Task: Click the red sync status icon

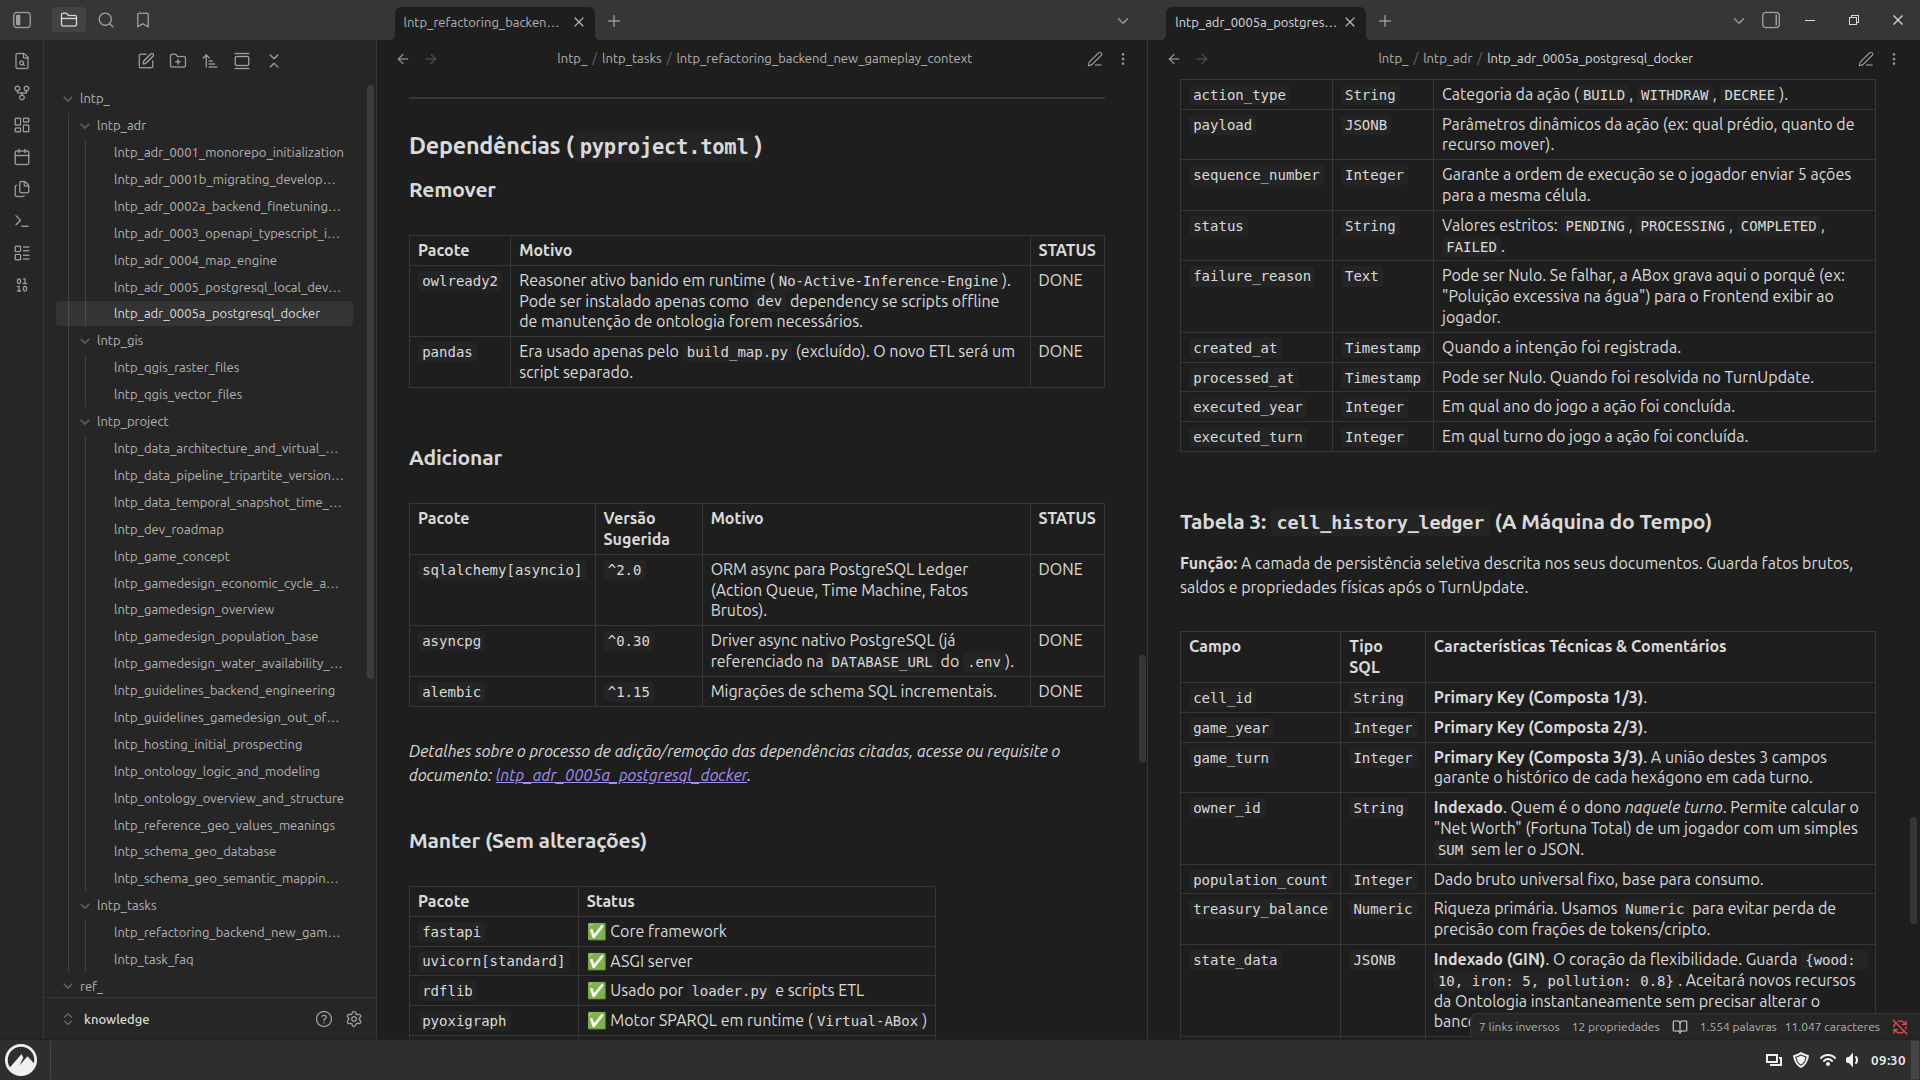Action: coord(1900,1027)
